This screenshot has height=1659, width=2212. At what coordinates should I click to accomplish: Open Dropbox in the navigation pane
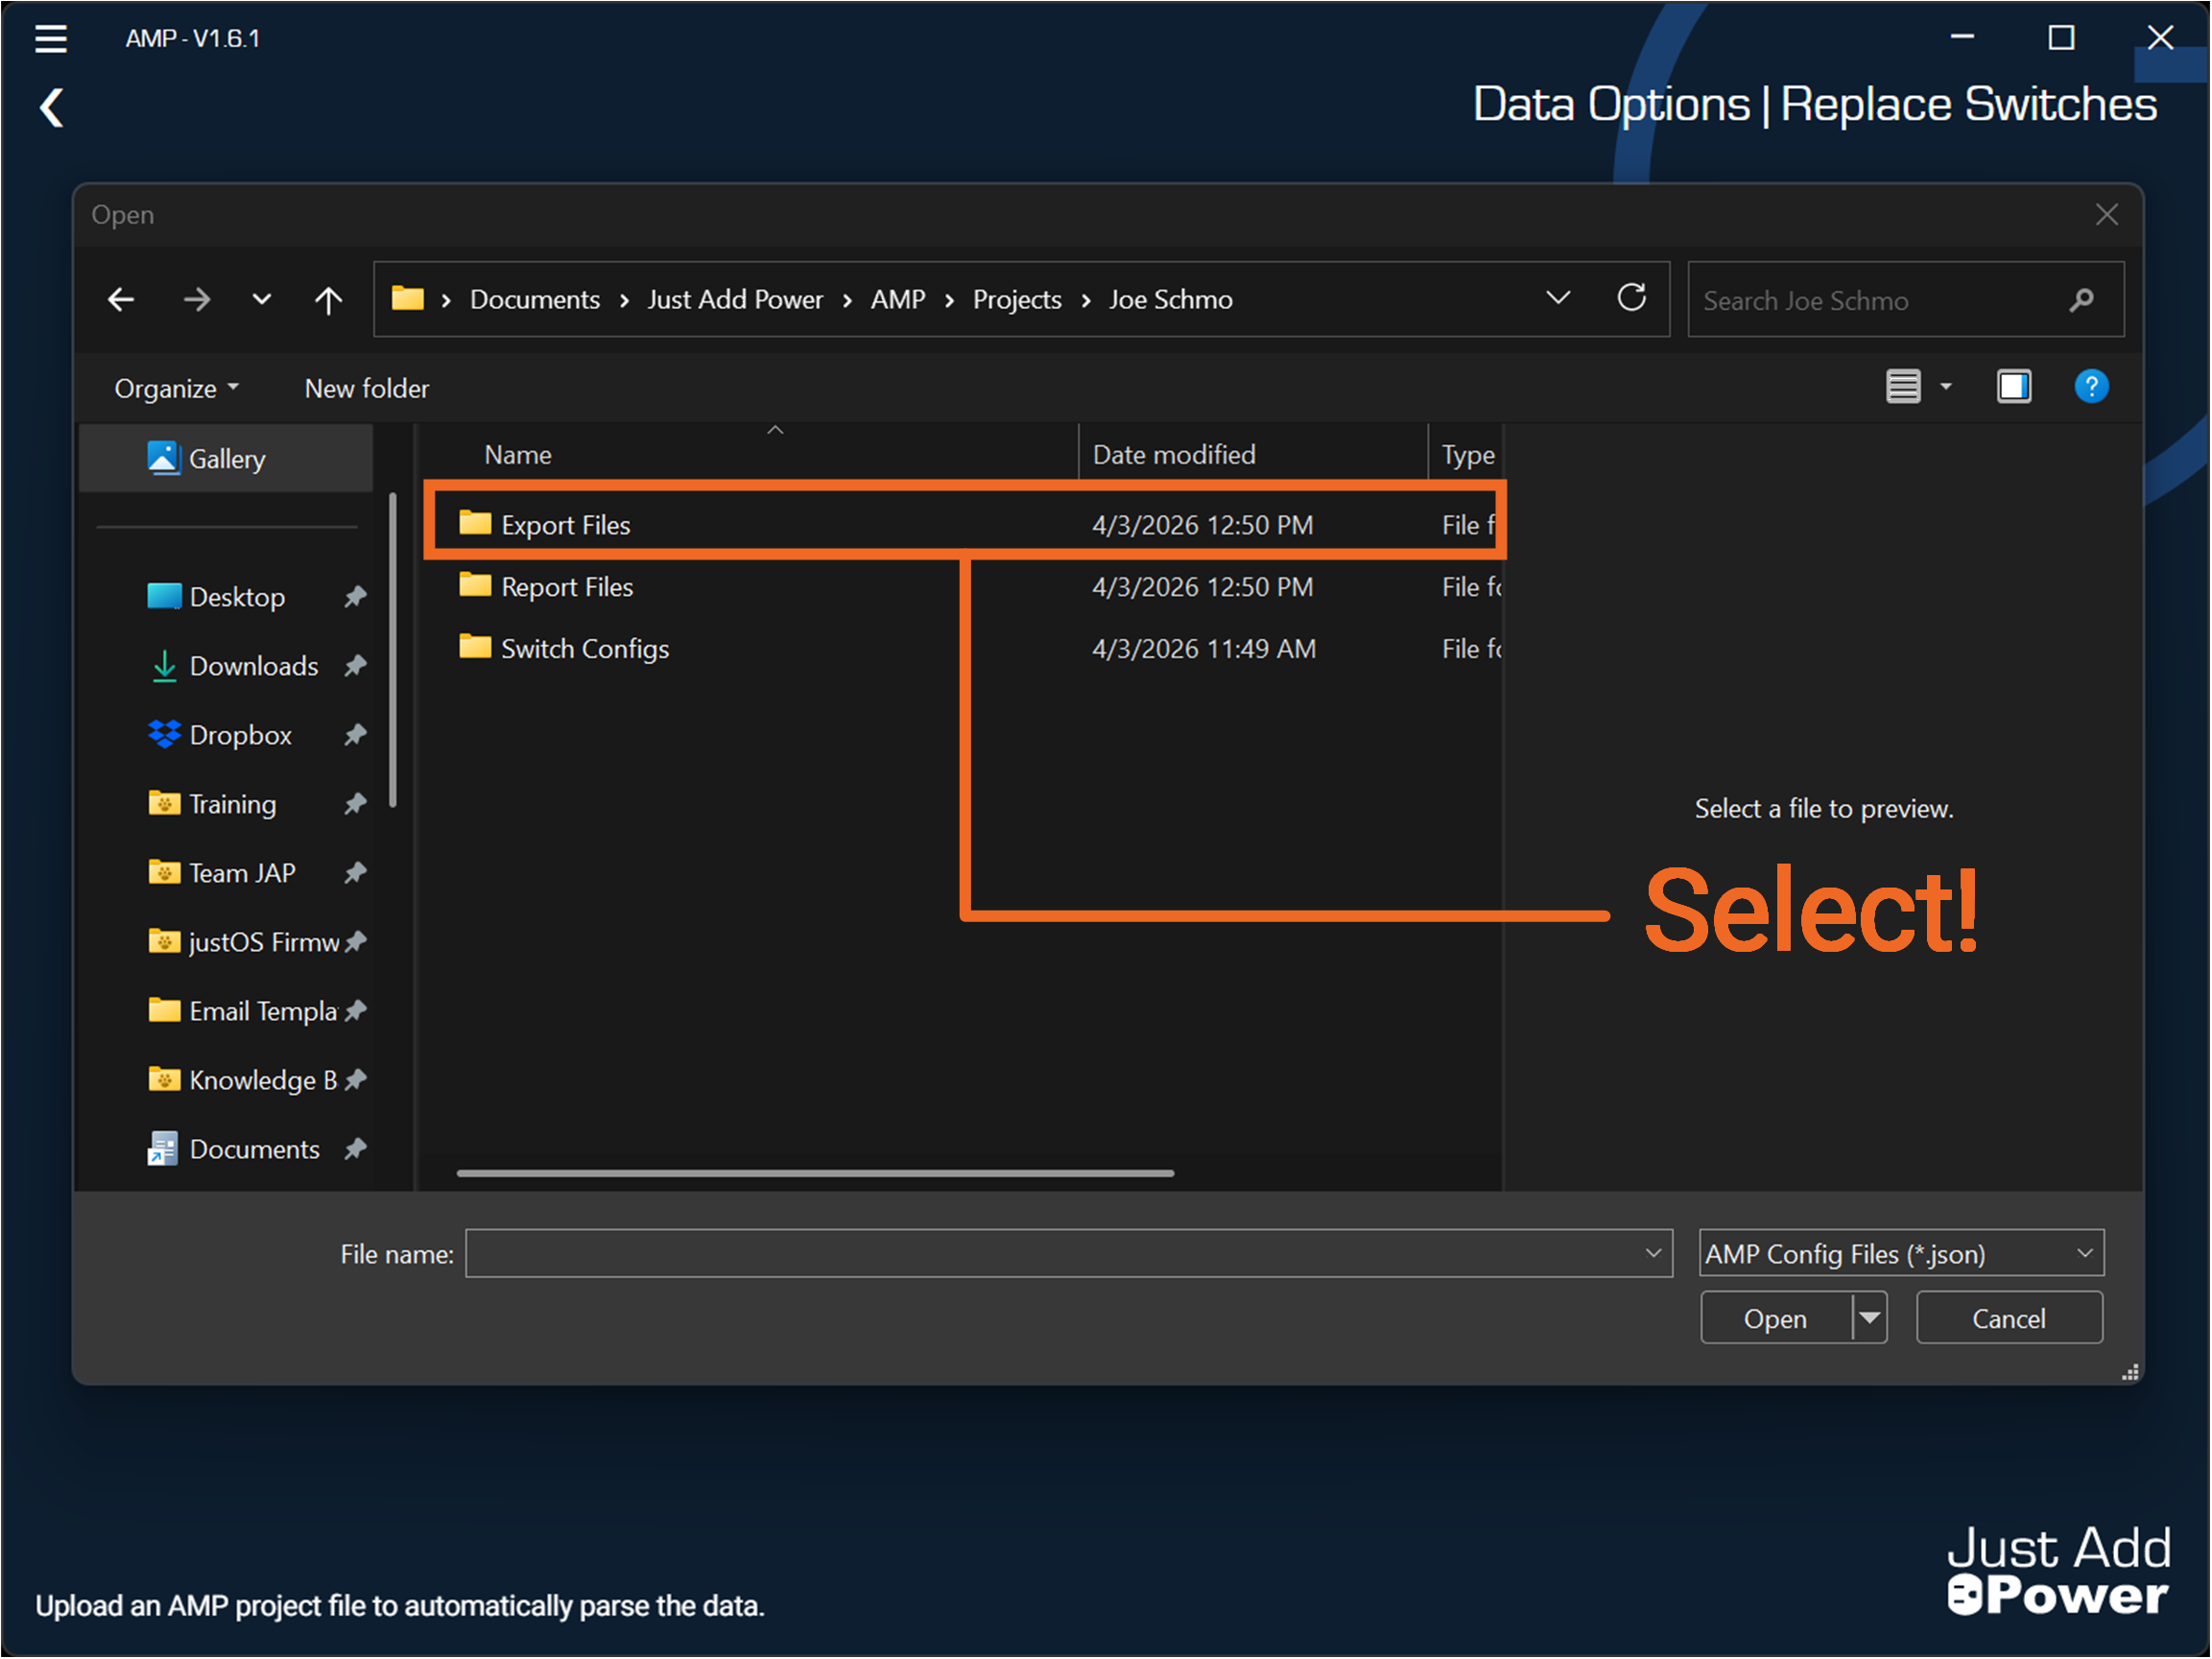[240, 735]
